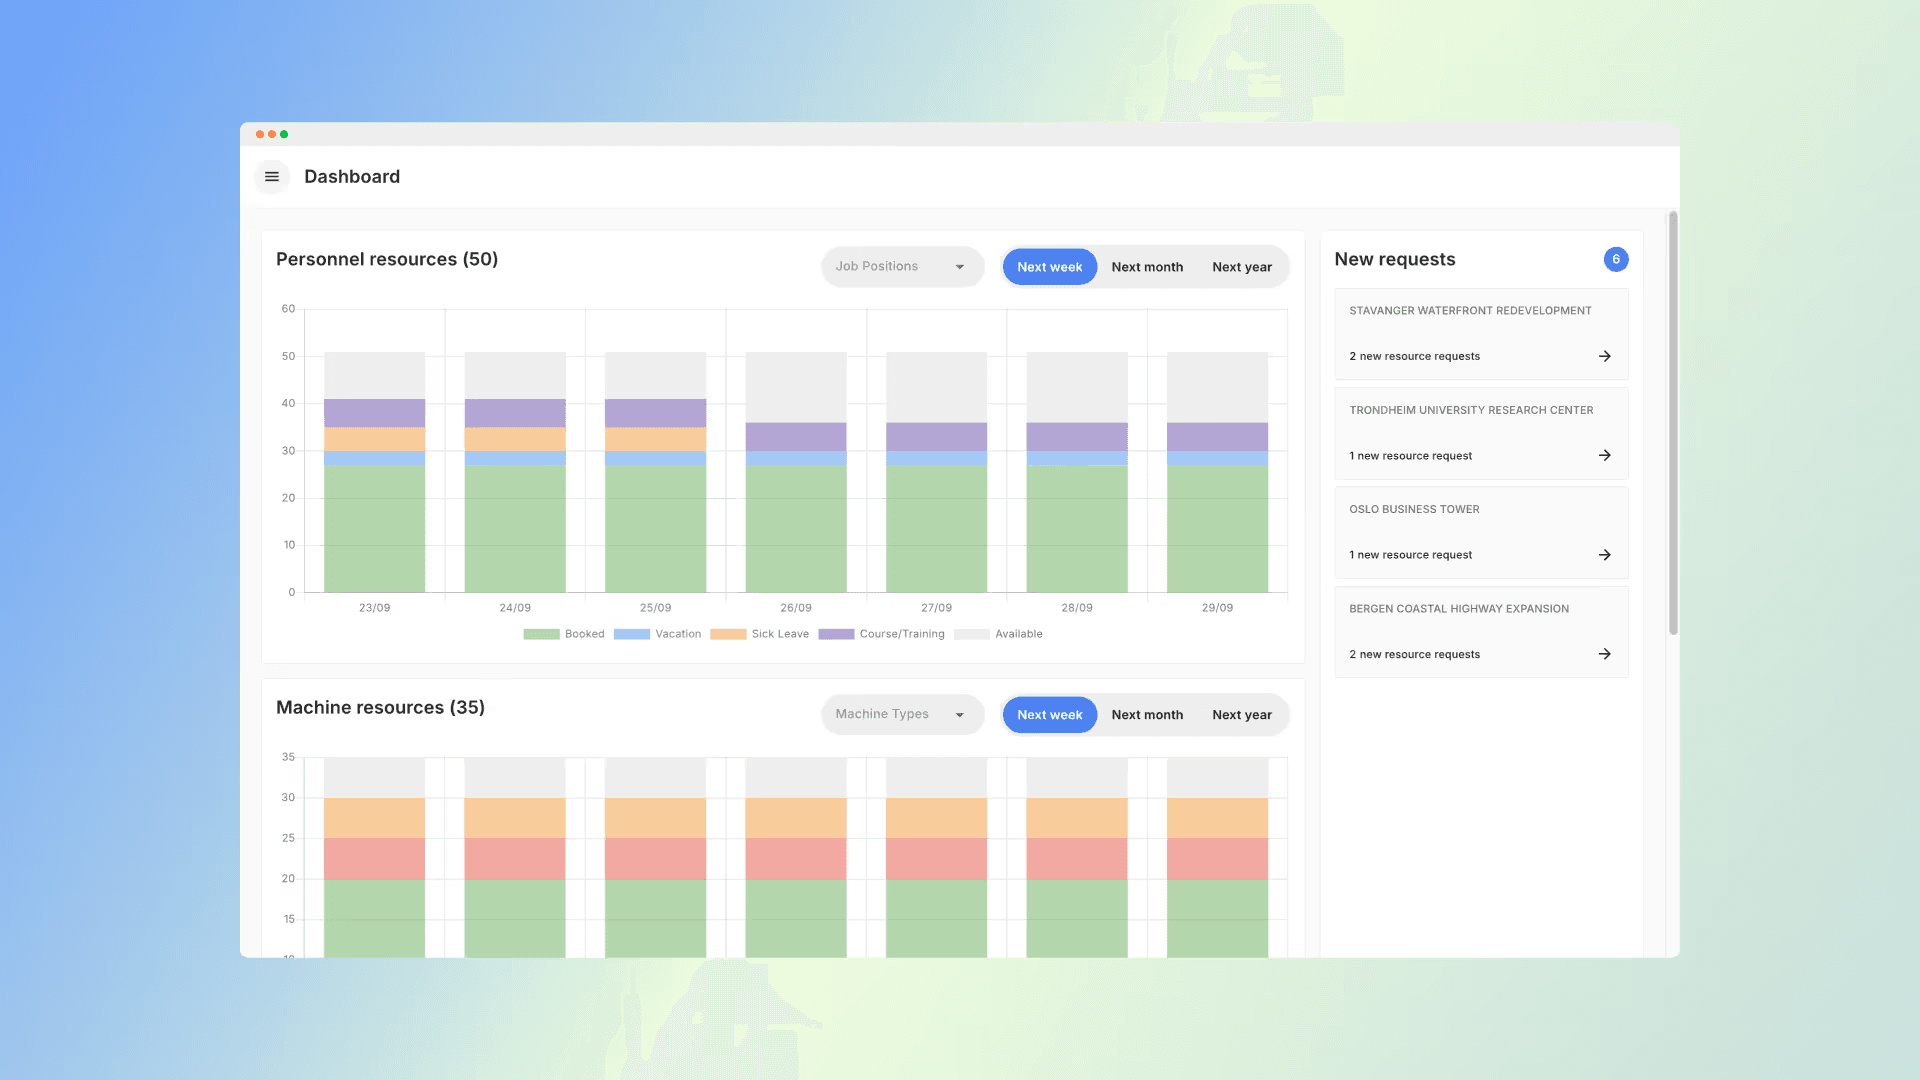Click the dashboard vertical scrollbar
1920x1080 pixels.
click(1673, 423)
